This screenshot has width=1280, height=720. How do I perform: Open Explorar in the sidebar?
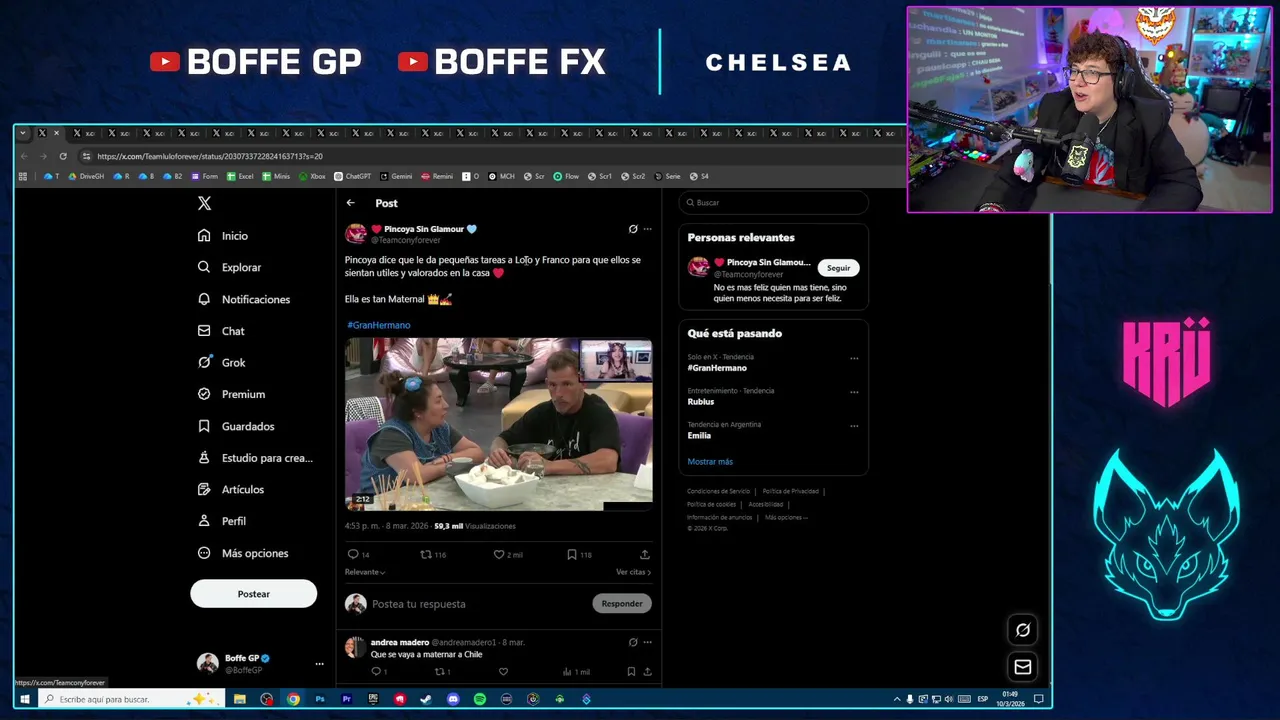[229, 267]
